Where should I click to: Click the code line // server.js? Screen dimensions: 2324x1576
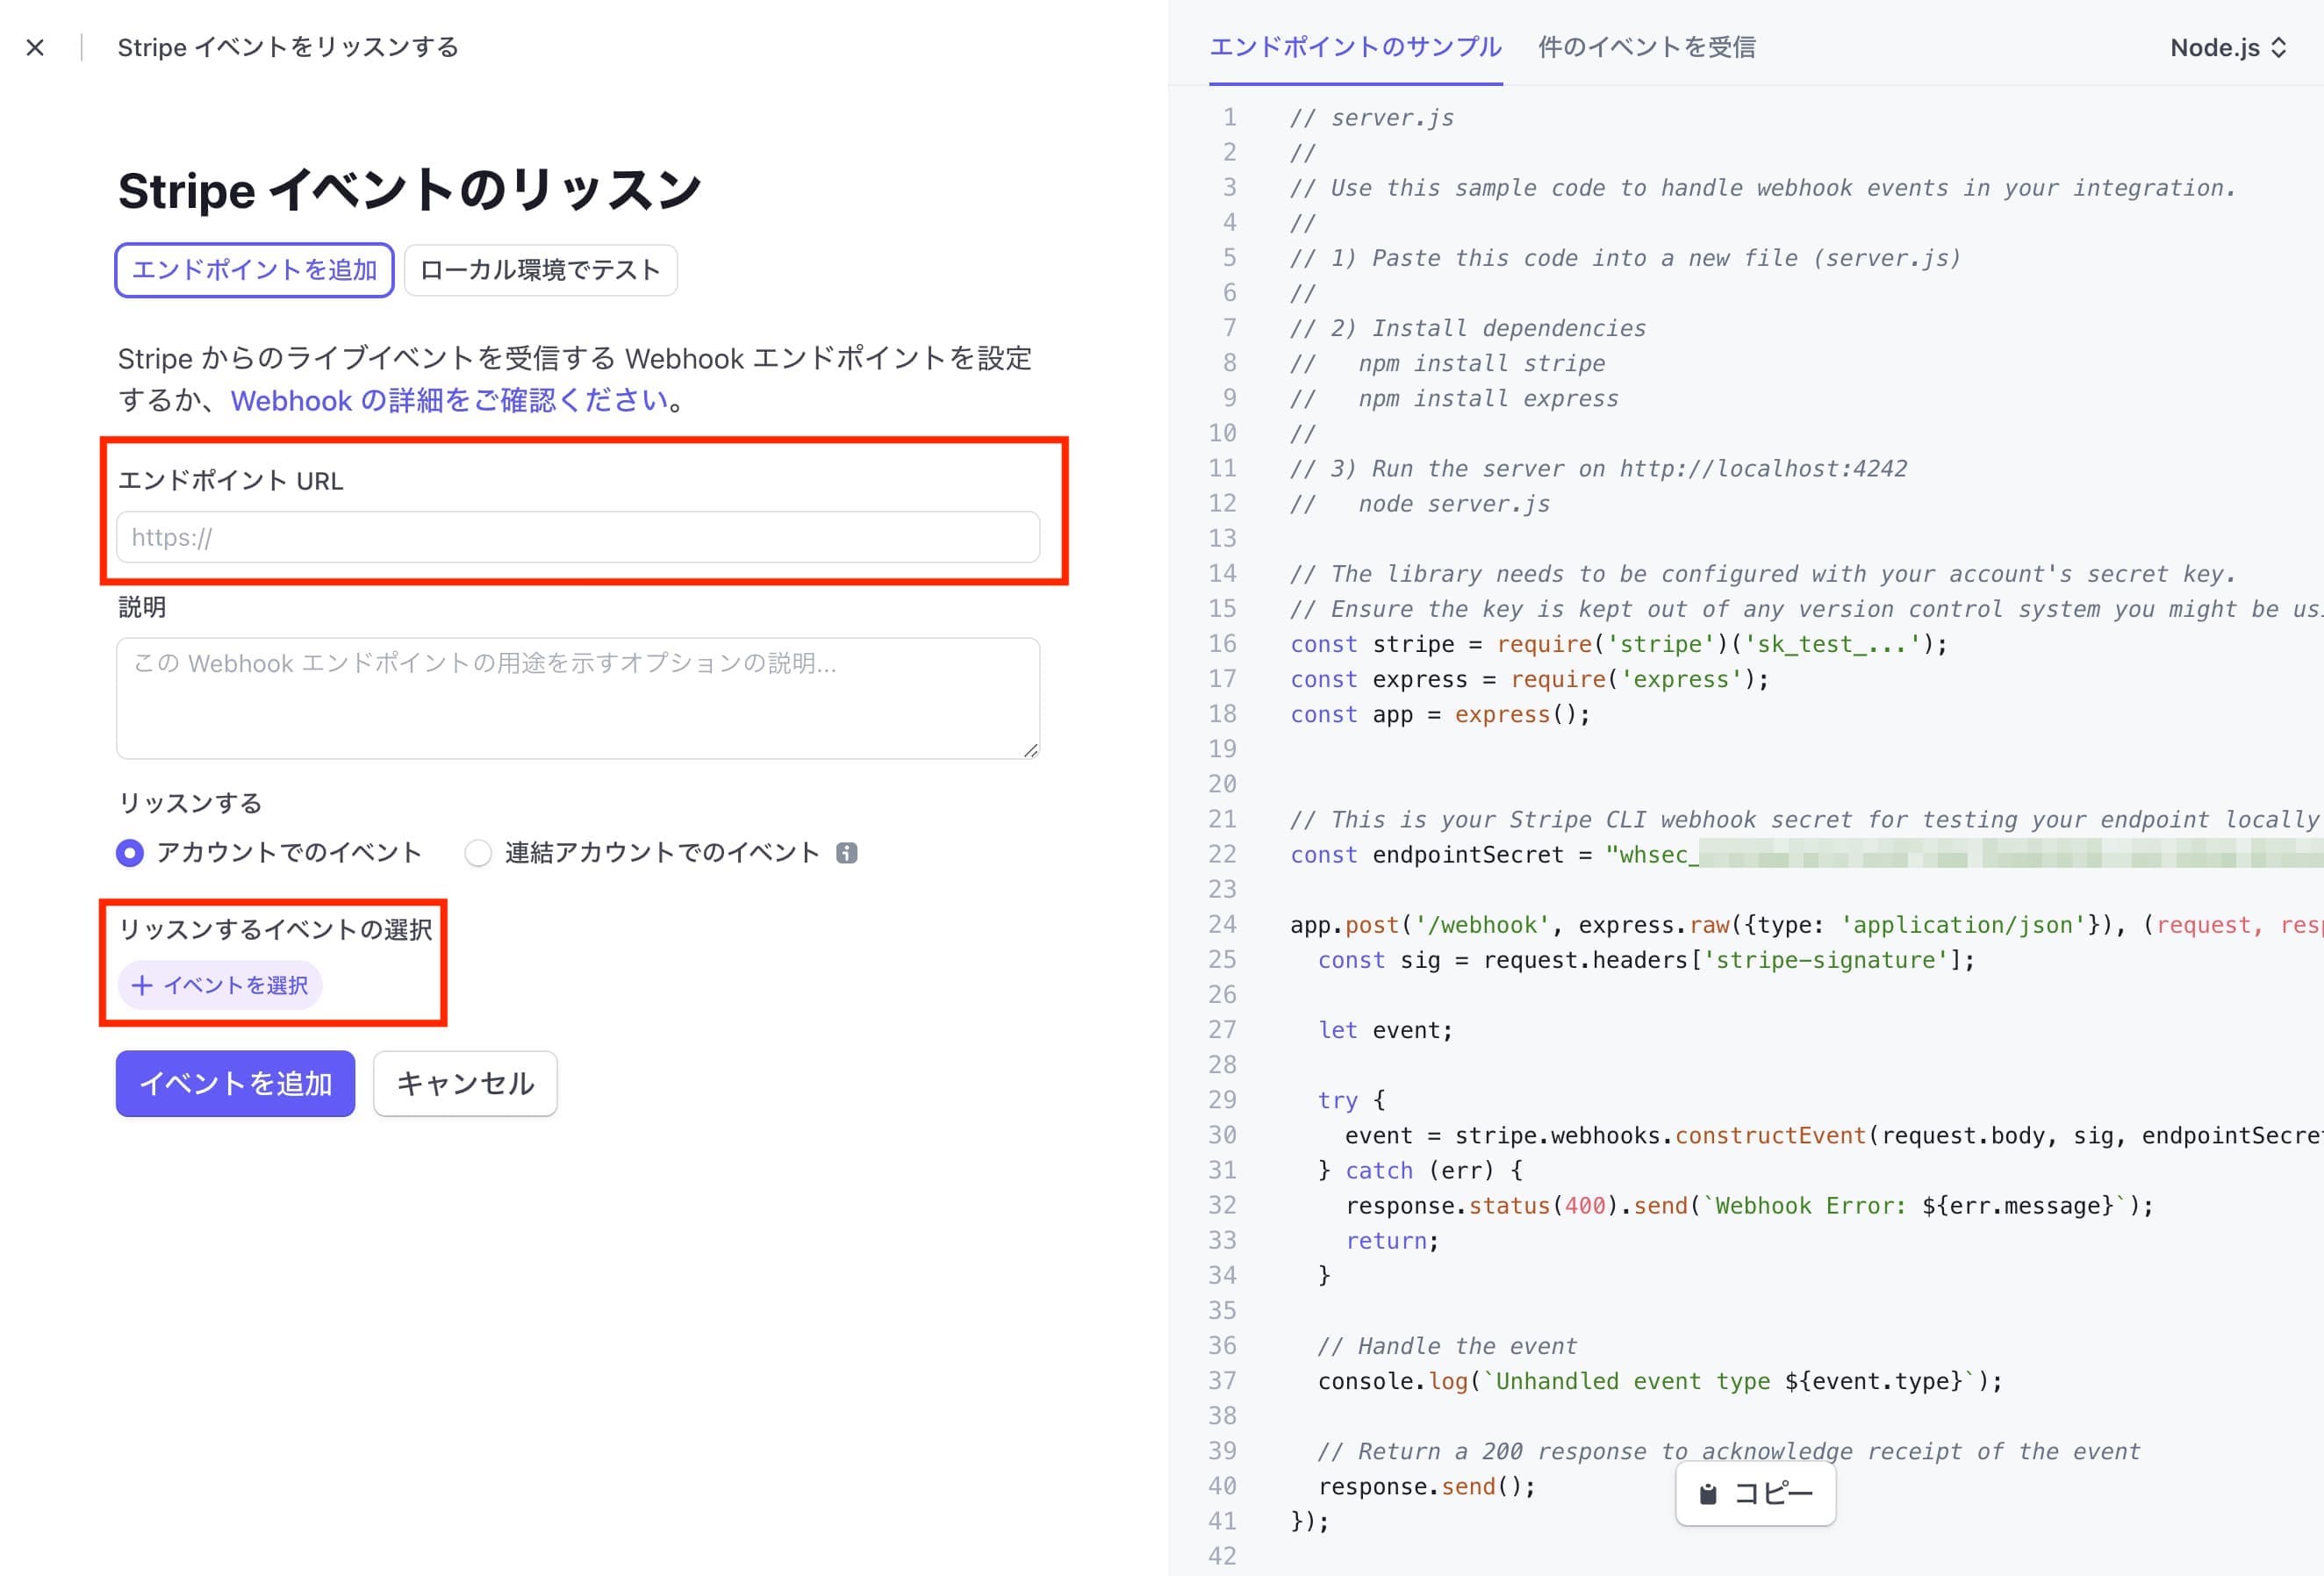(1372, 118)
